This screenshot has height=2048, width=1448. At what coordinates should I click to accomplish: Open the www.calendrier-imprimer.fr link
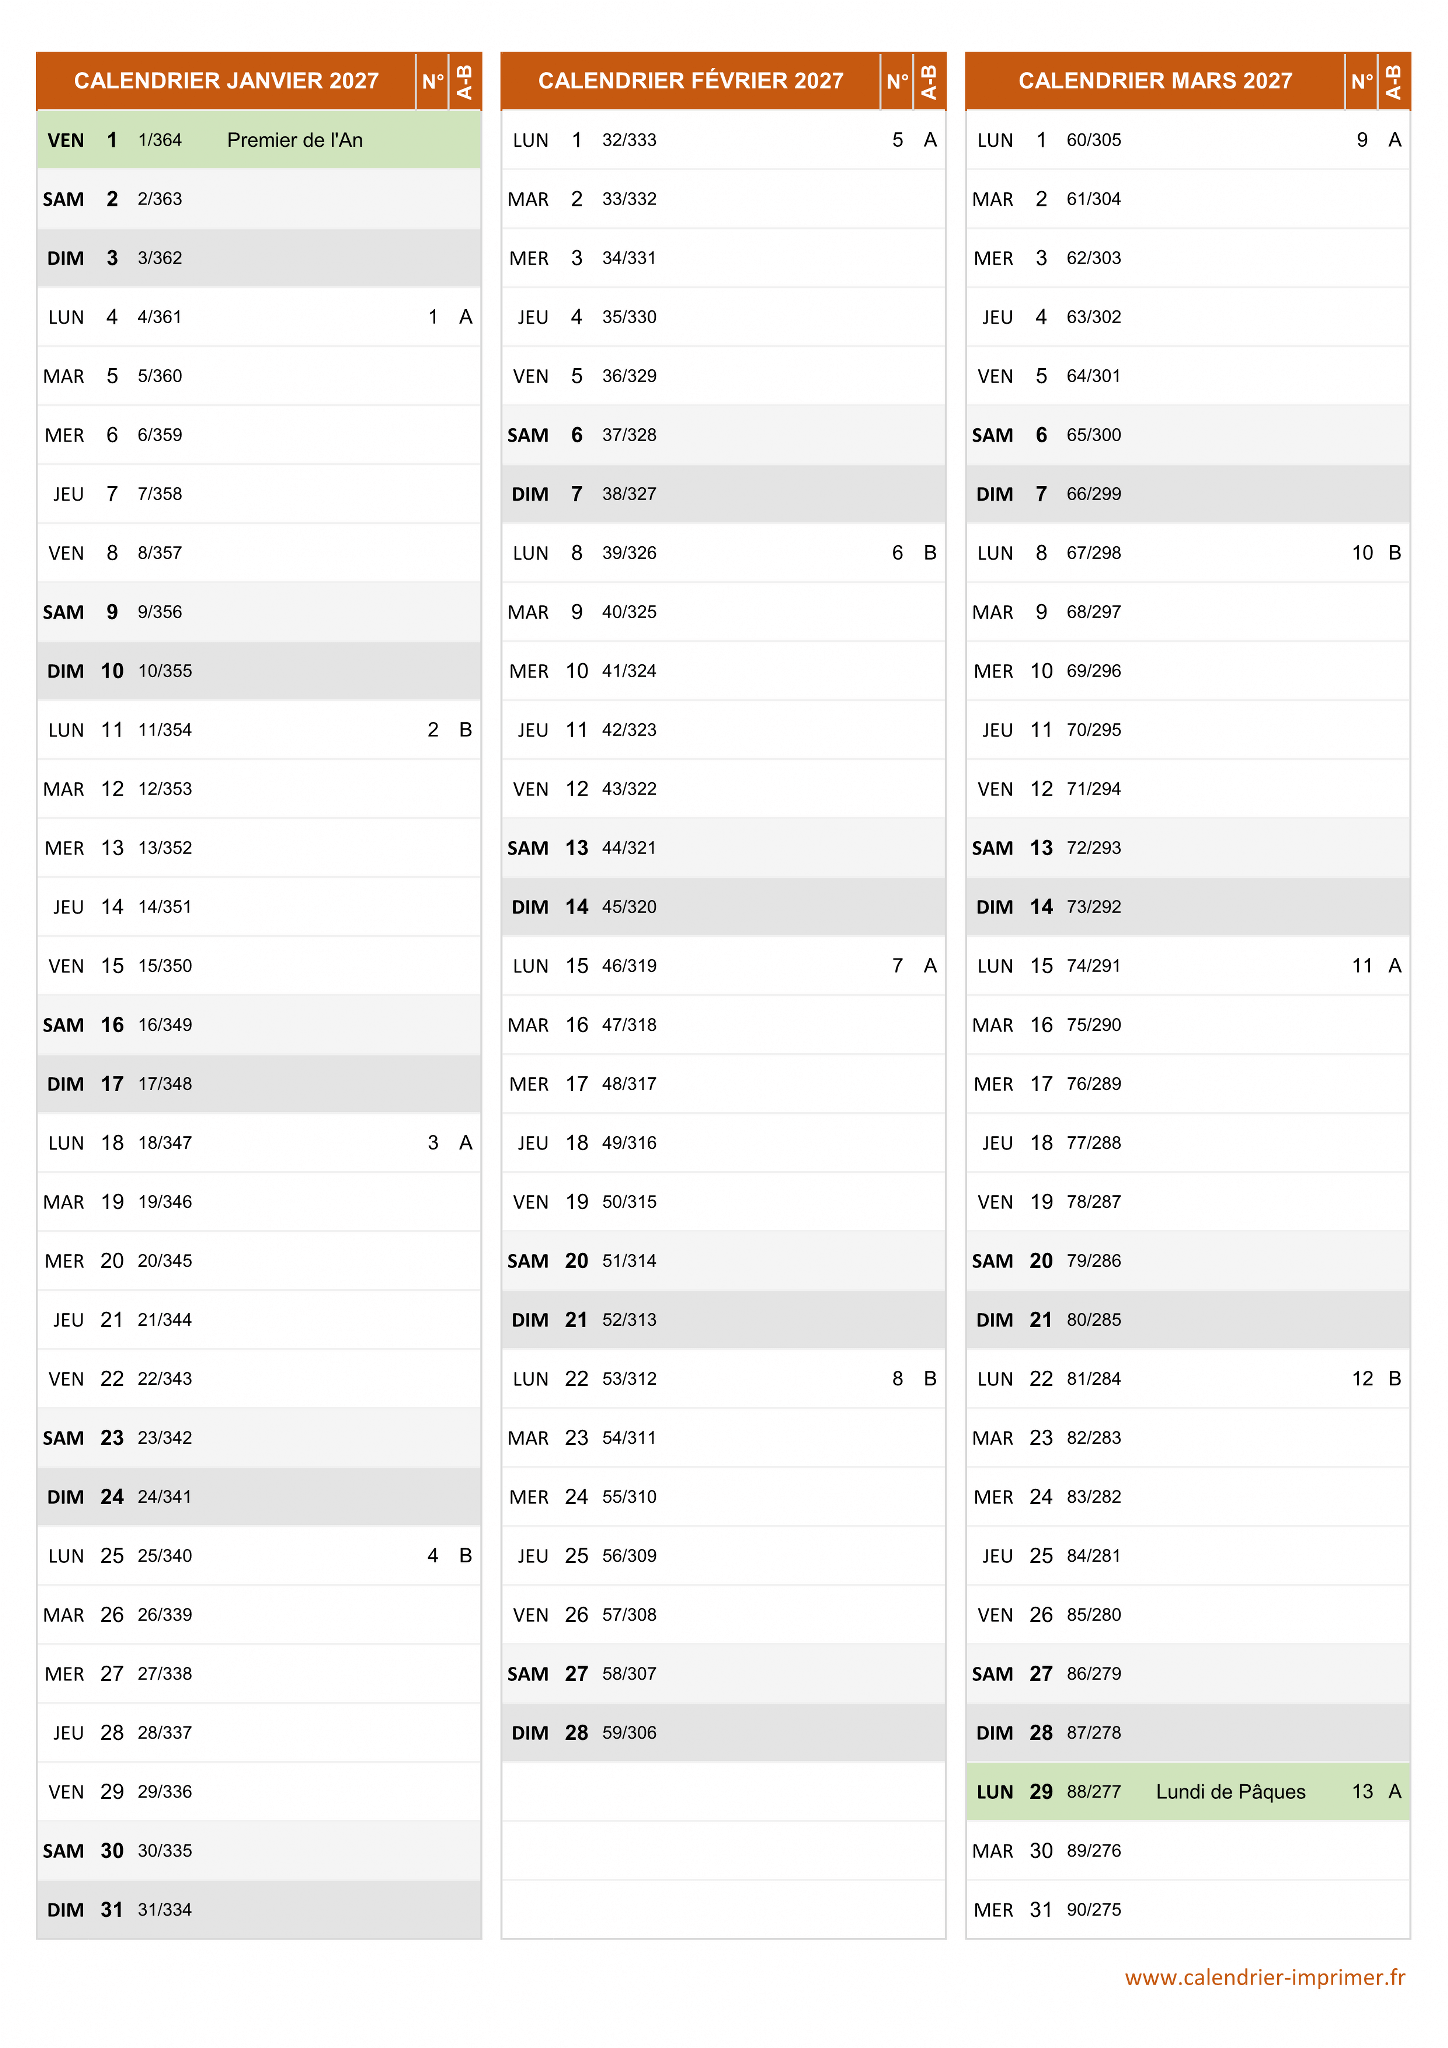point(1264,1977)
